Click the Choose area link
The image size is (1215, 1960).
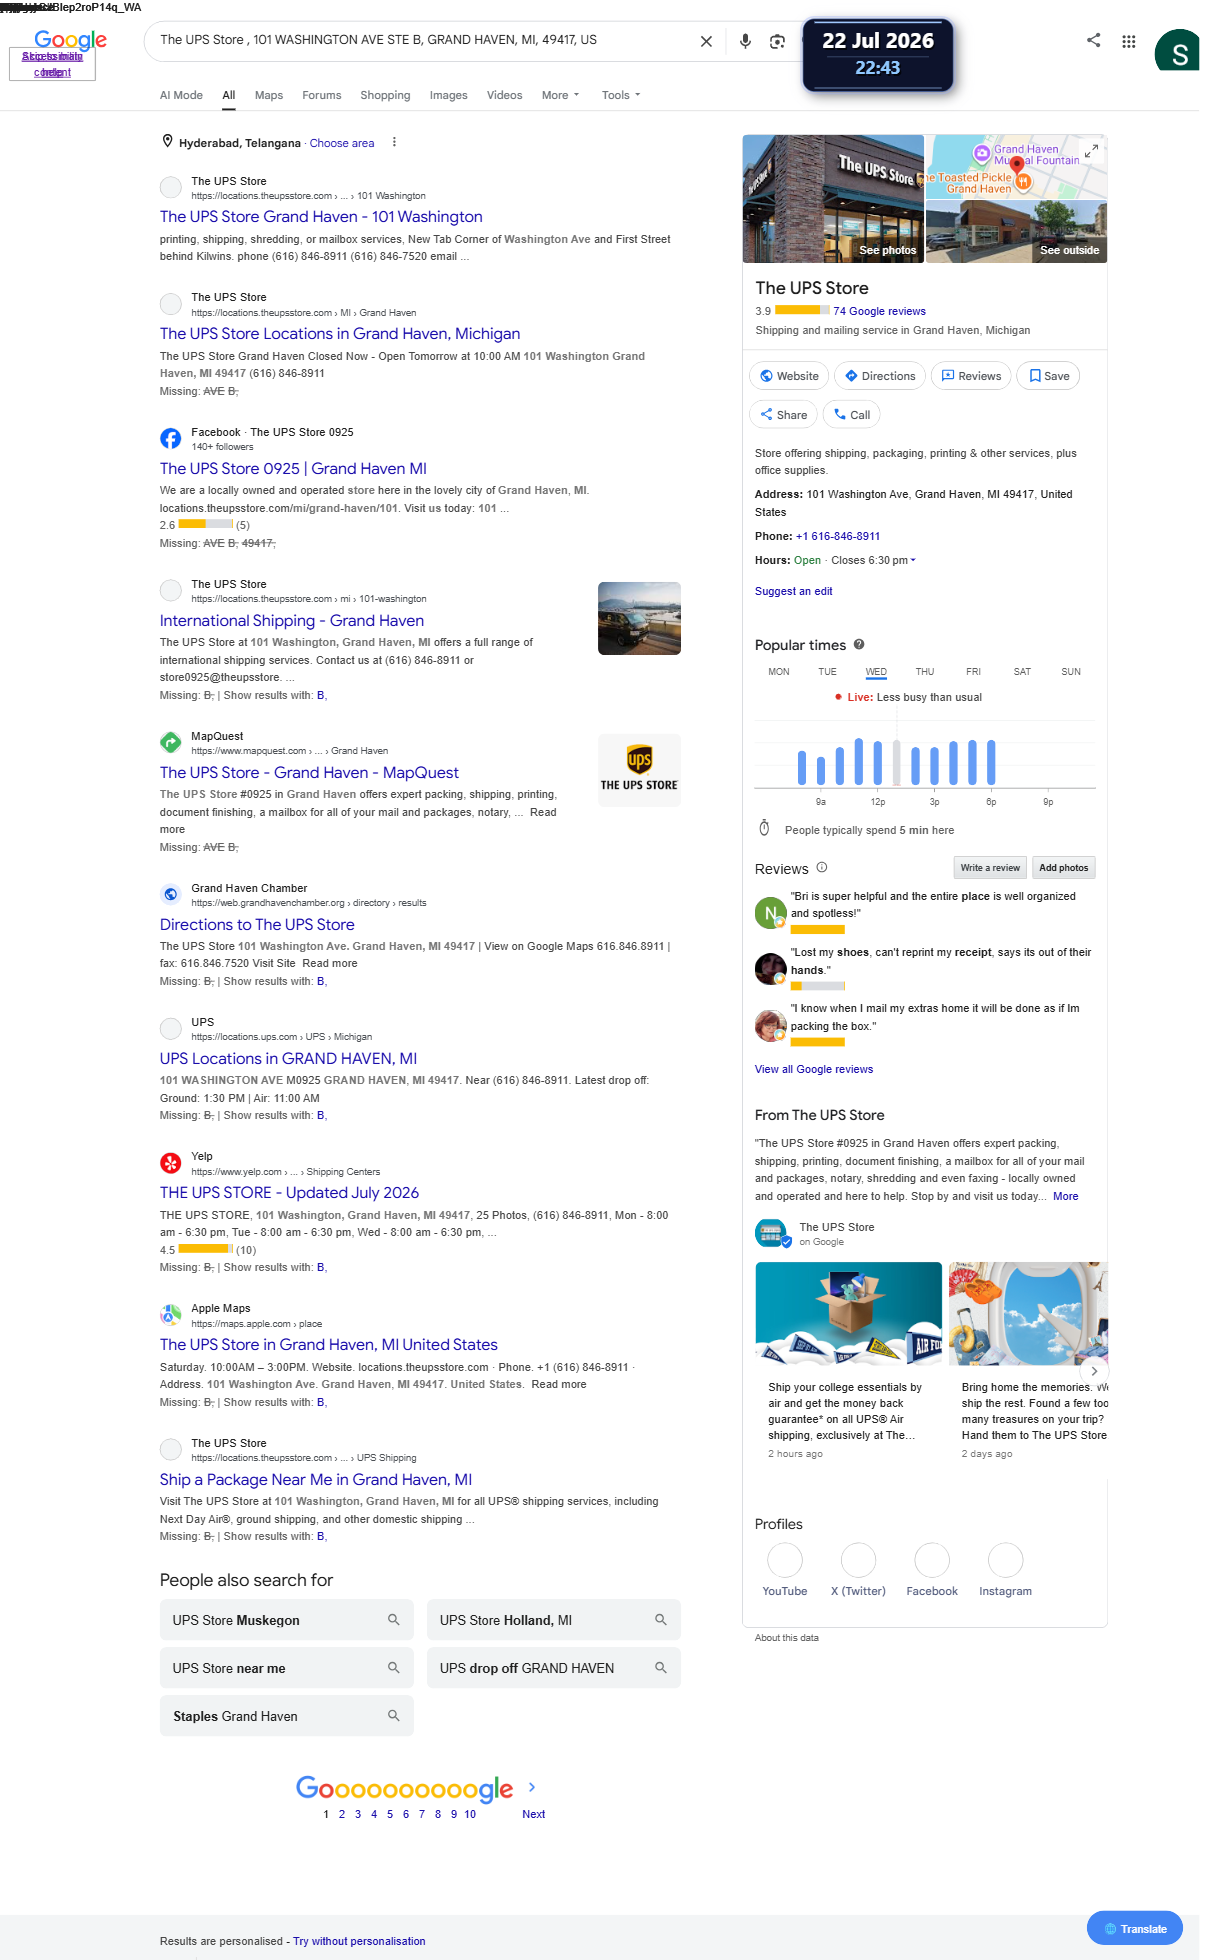point(342,143)
